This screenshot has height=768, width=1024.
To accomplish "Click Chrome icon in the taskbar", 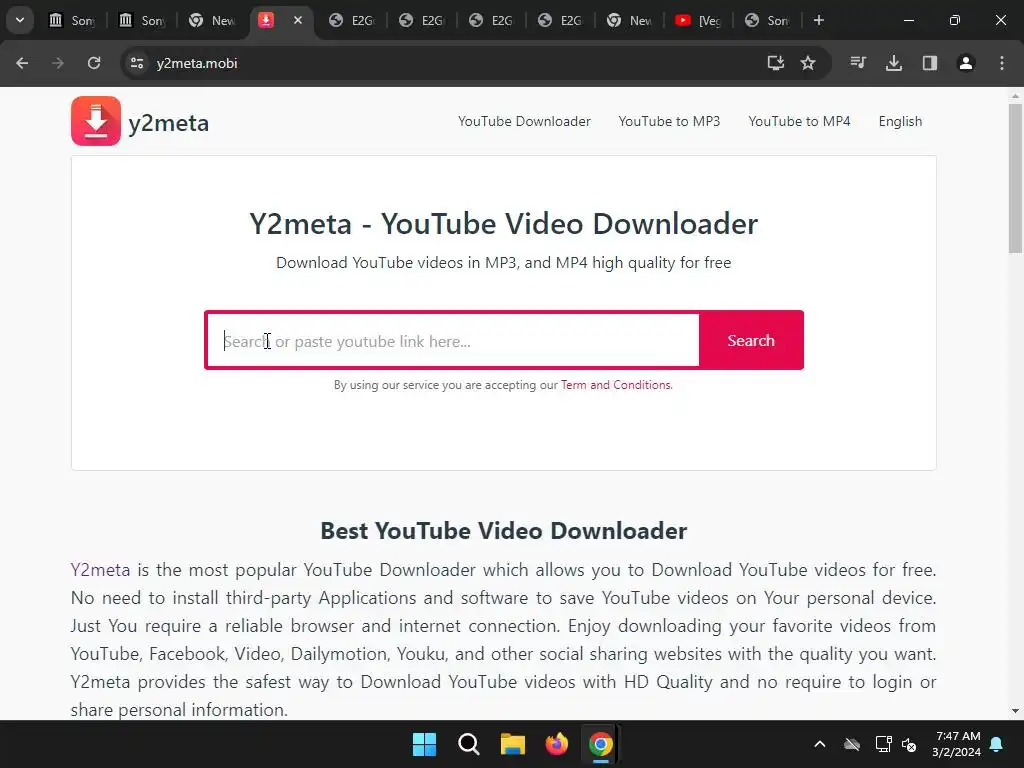I will click(x=601, y=744).
